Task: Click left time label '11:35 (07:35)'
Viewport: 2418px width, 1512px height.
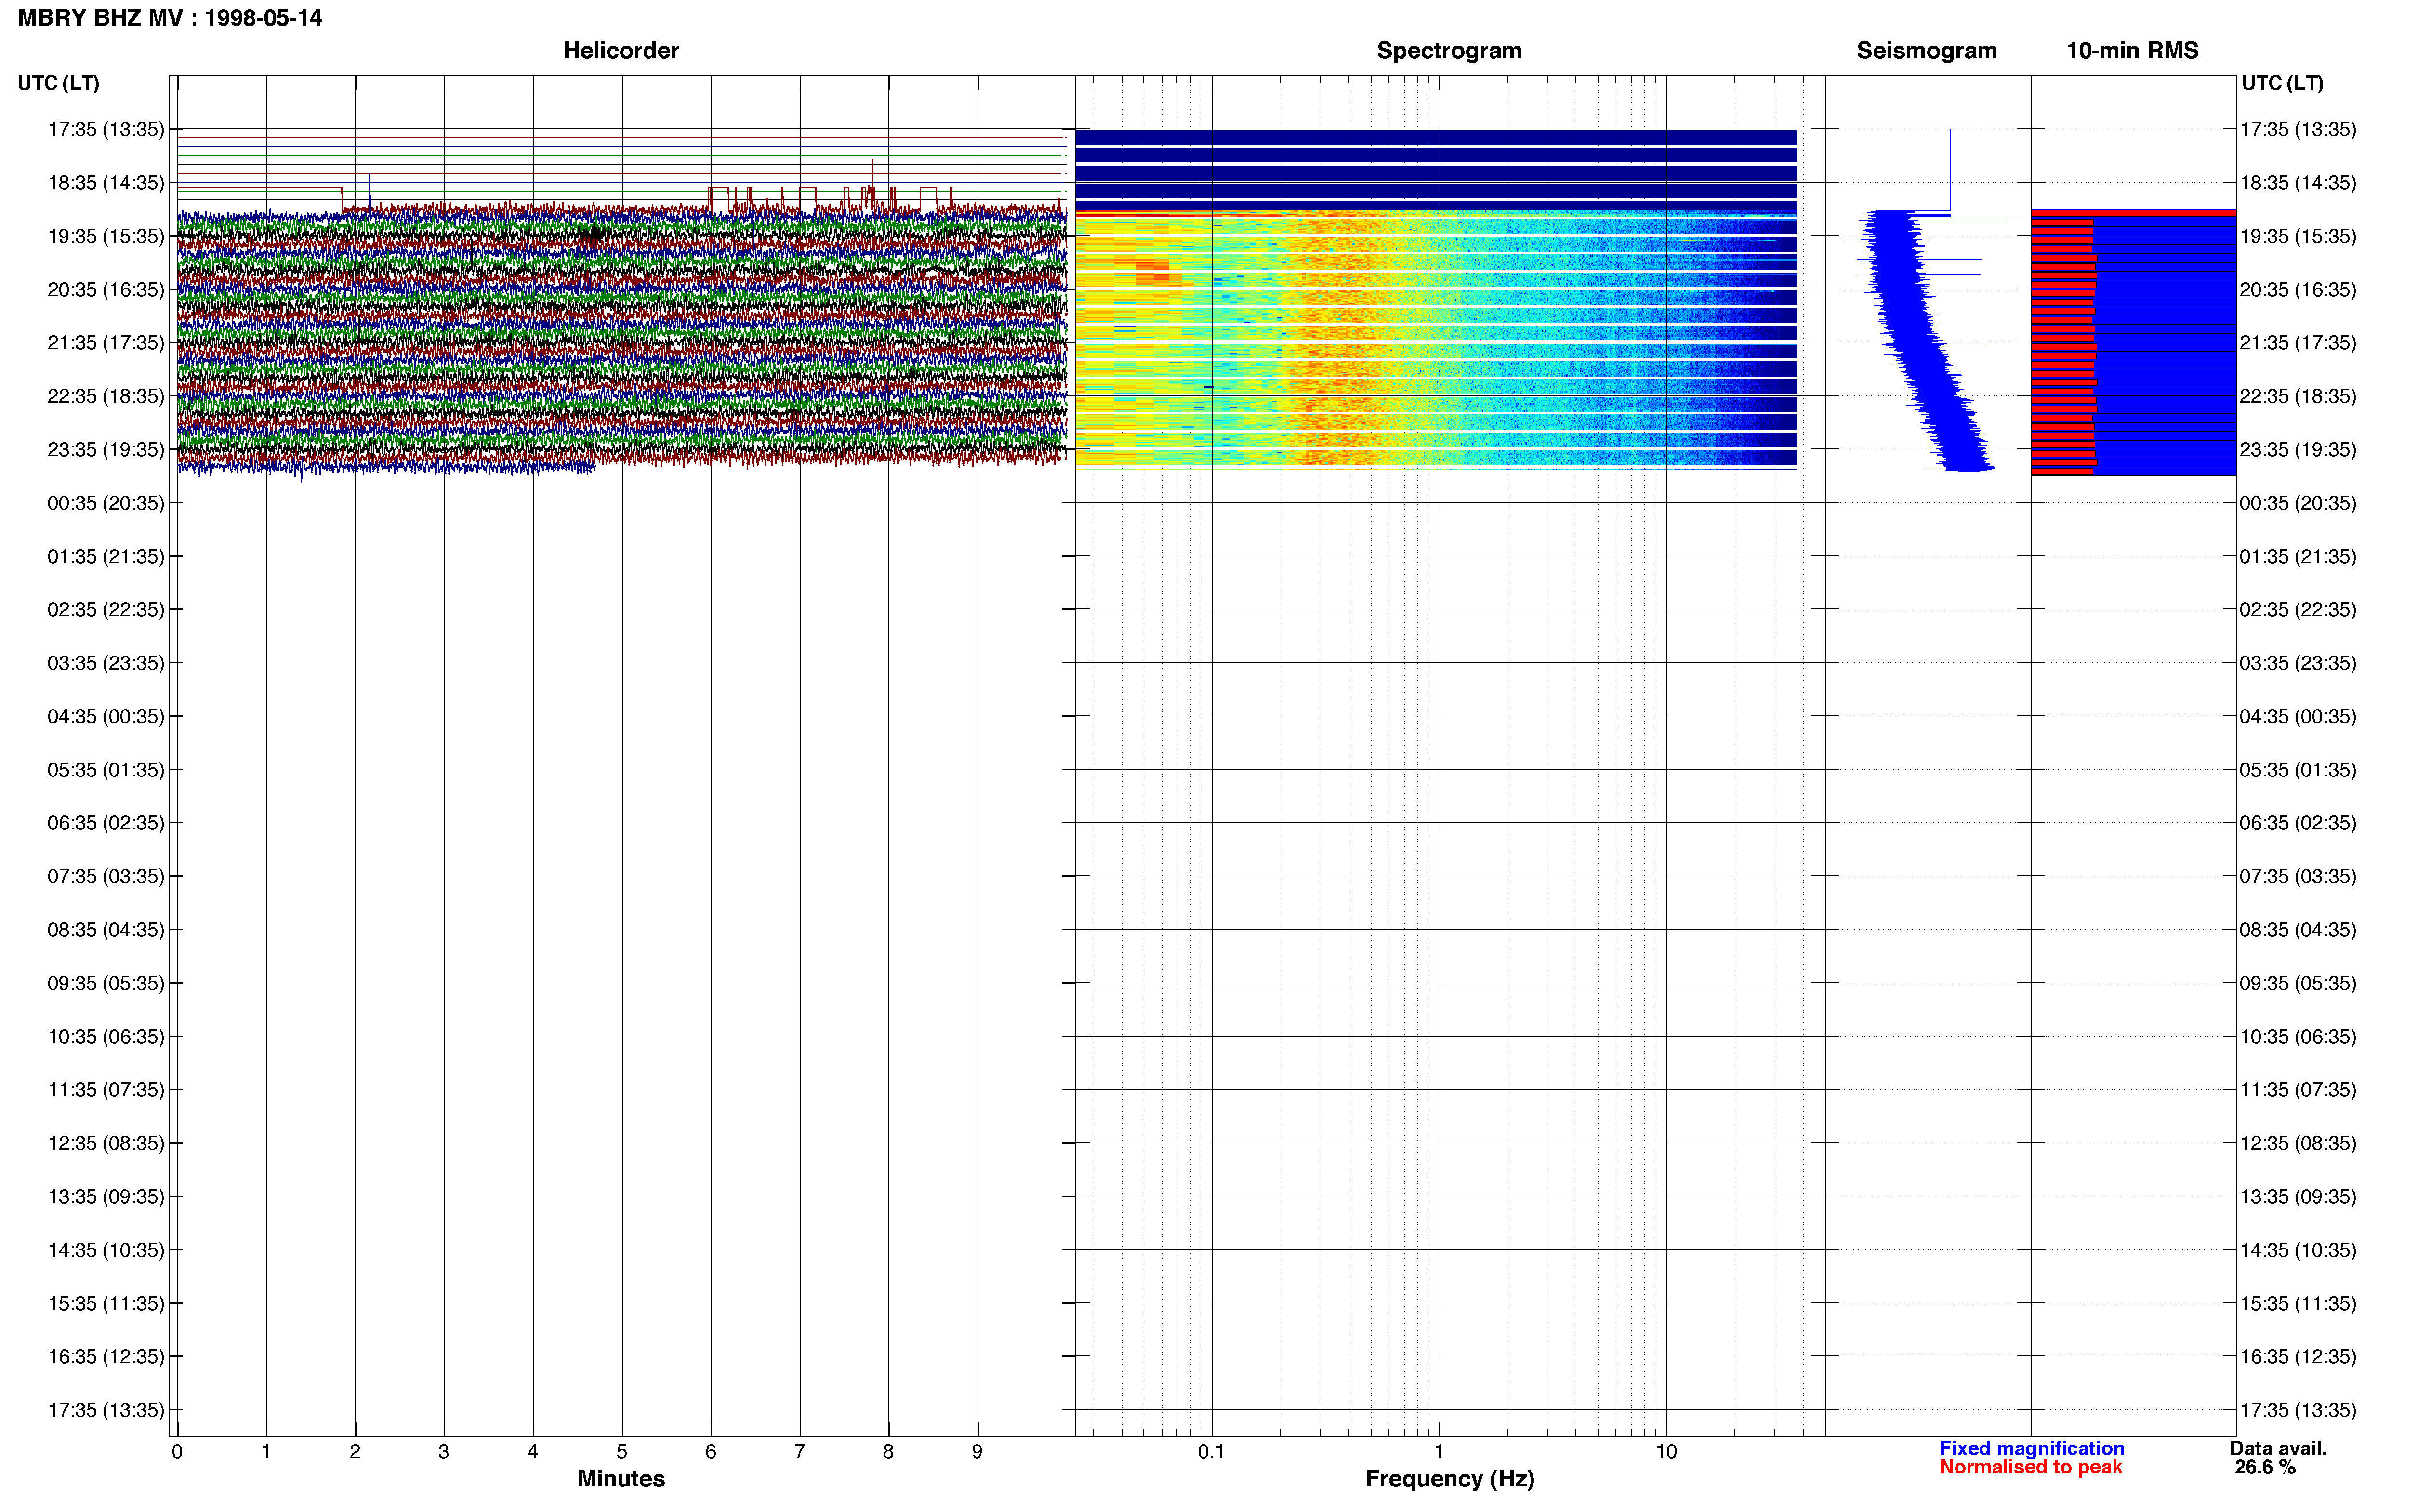Action: pyautogui.click(x=106, y=1090)
